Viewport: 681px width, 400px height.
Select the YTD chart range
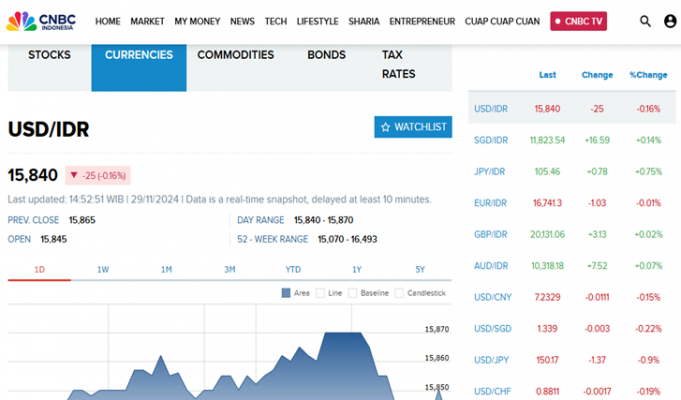coord(293,269)
